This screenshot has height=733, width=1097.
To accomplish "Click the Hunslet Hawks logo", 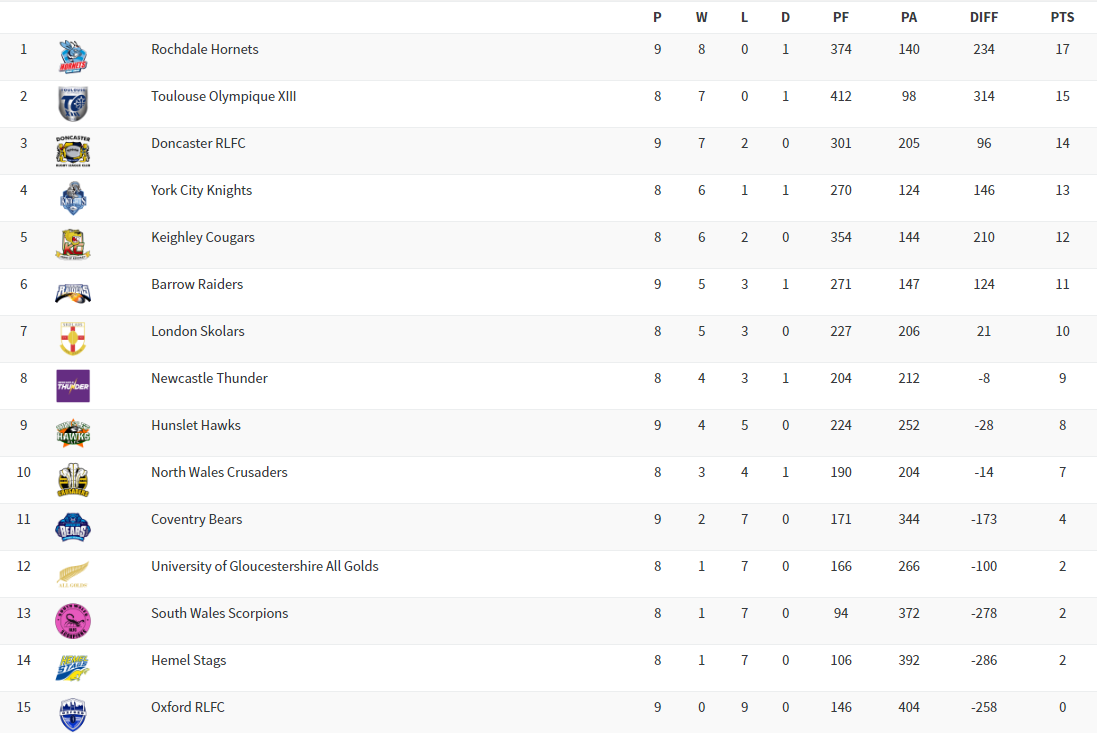I will [x=73, y=433].
